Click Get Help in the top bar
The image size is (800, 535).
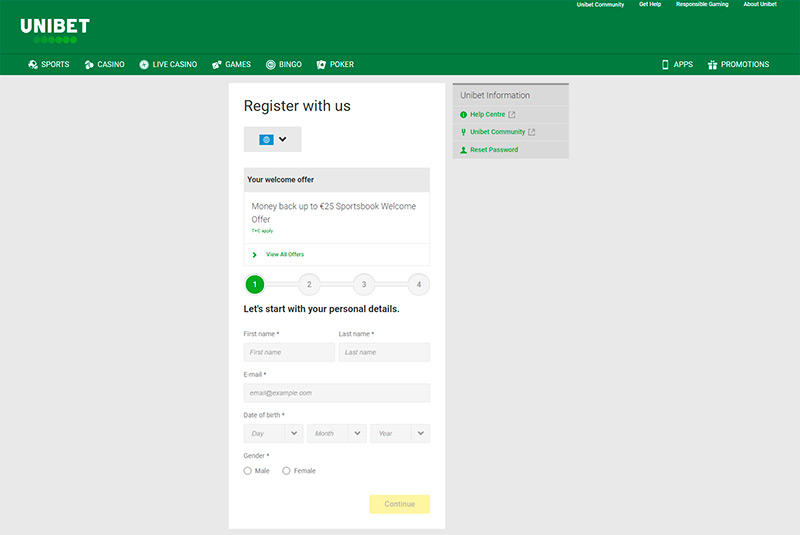click(650, 4)
